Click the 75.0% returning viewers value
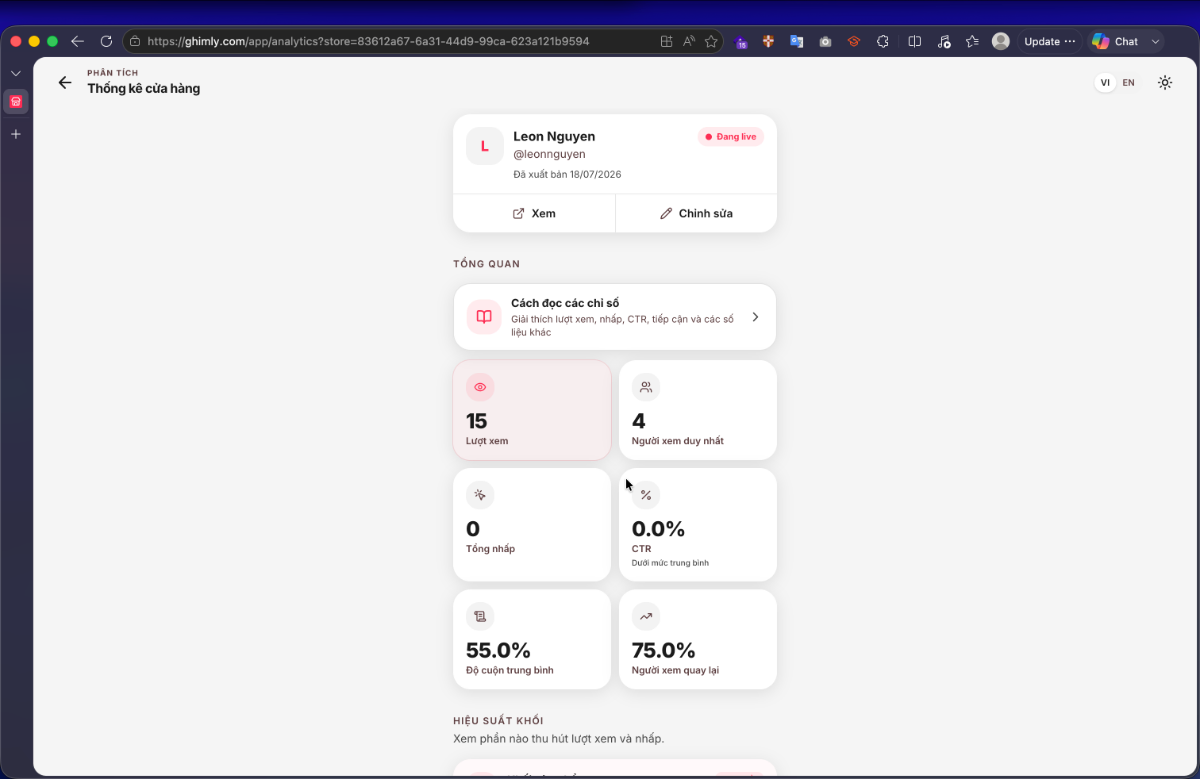 (664, 650)
